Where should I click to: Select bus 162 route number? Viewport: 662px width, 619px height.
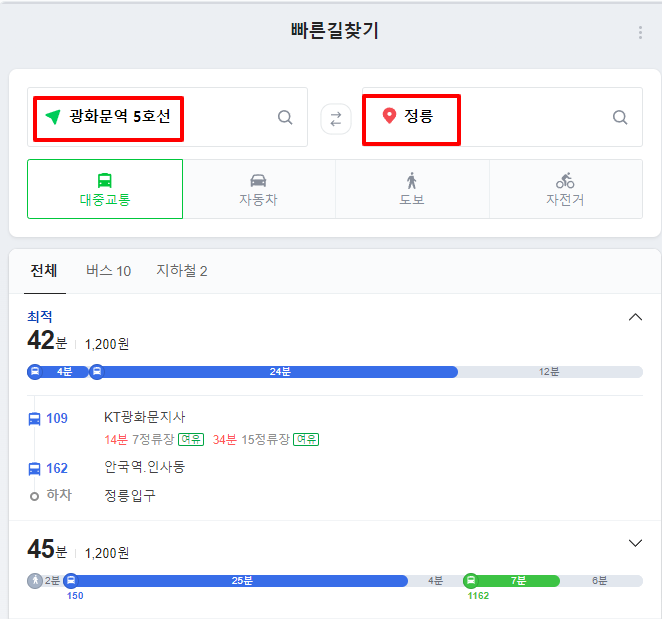tap(57, 468)
